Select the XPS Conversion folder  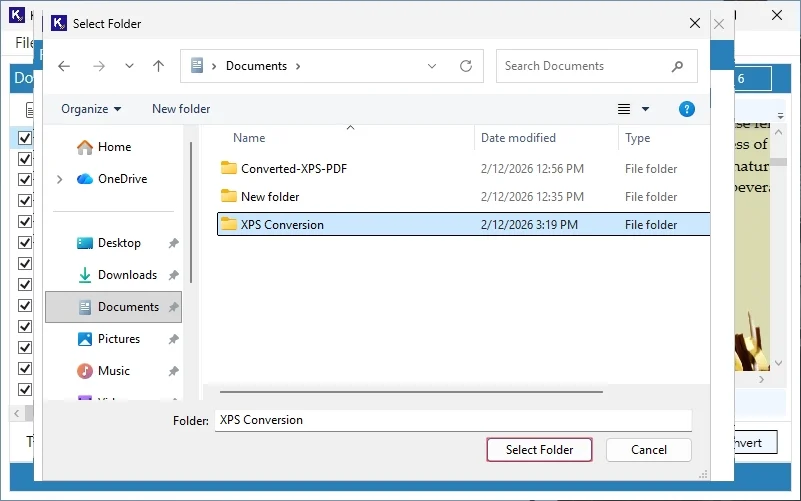(x=463, y=224)
